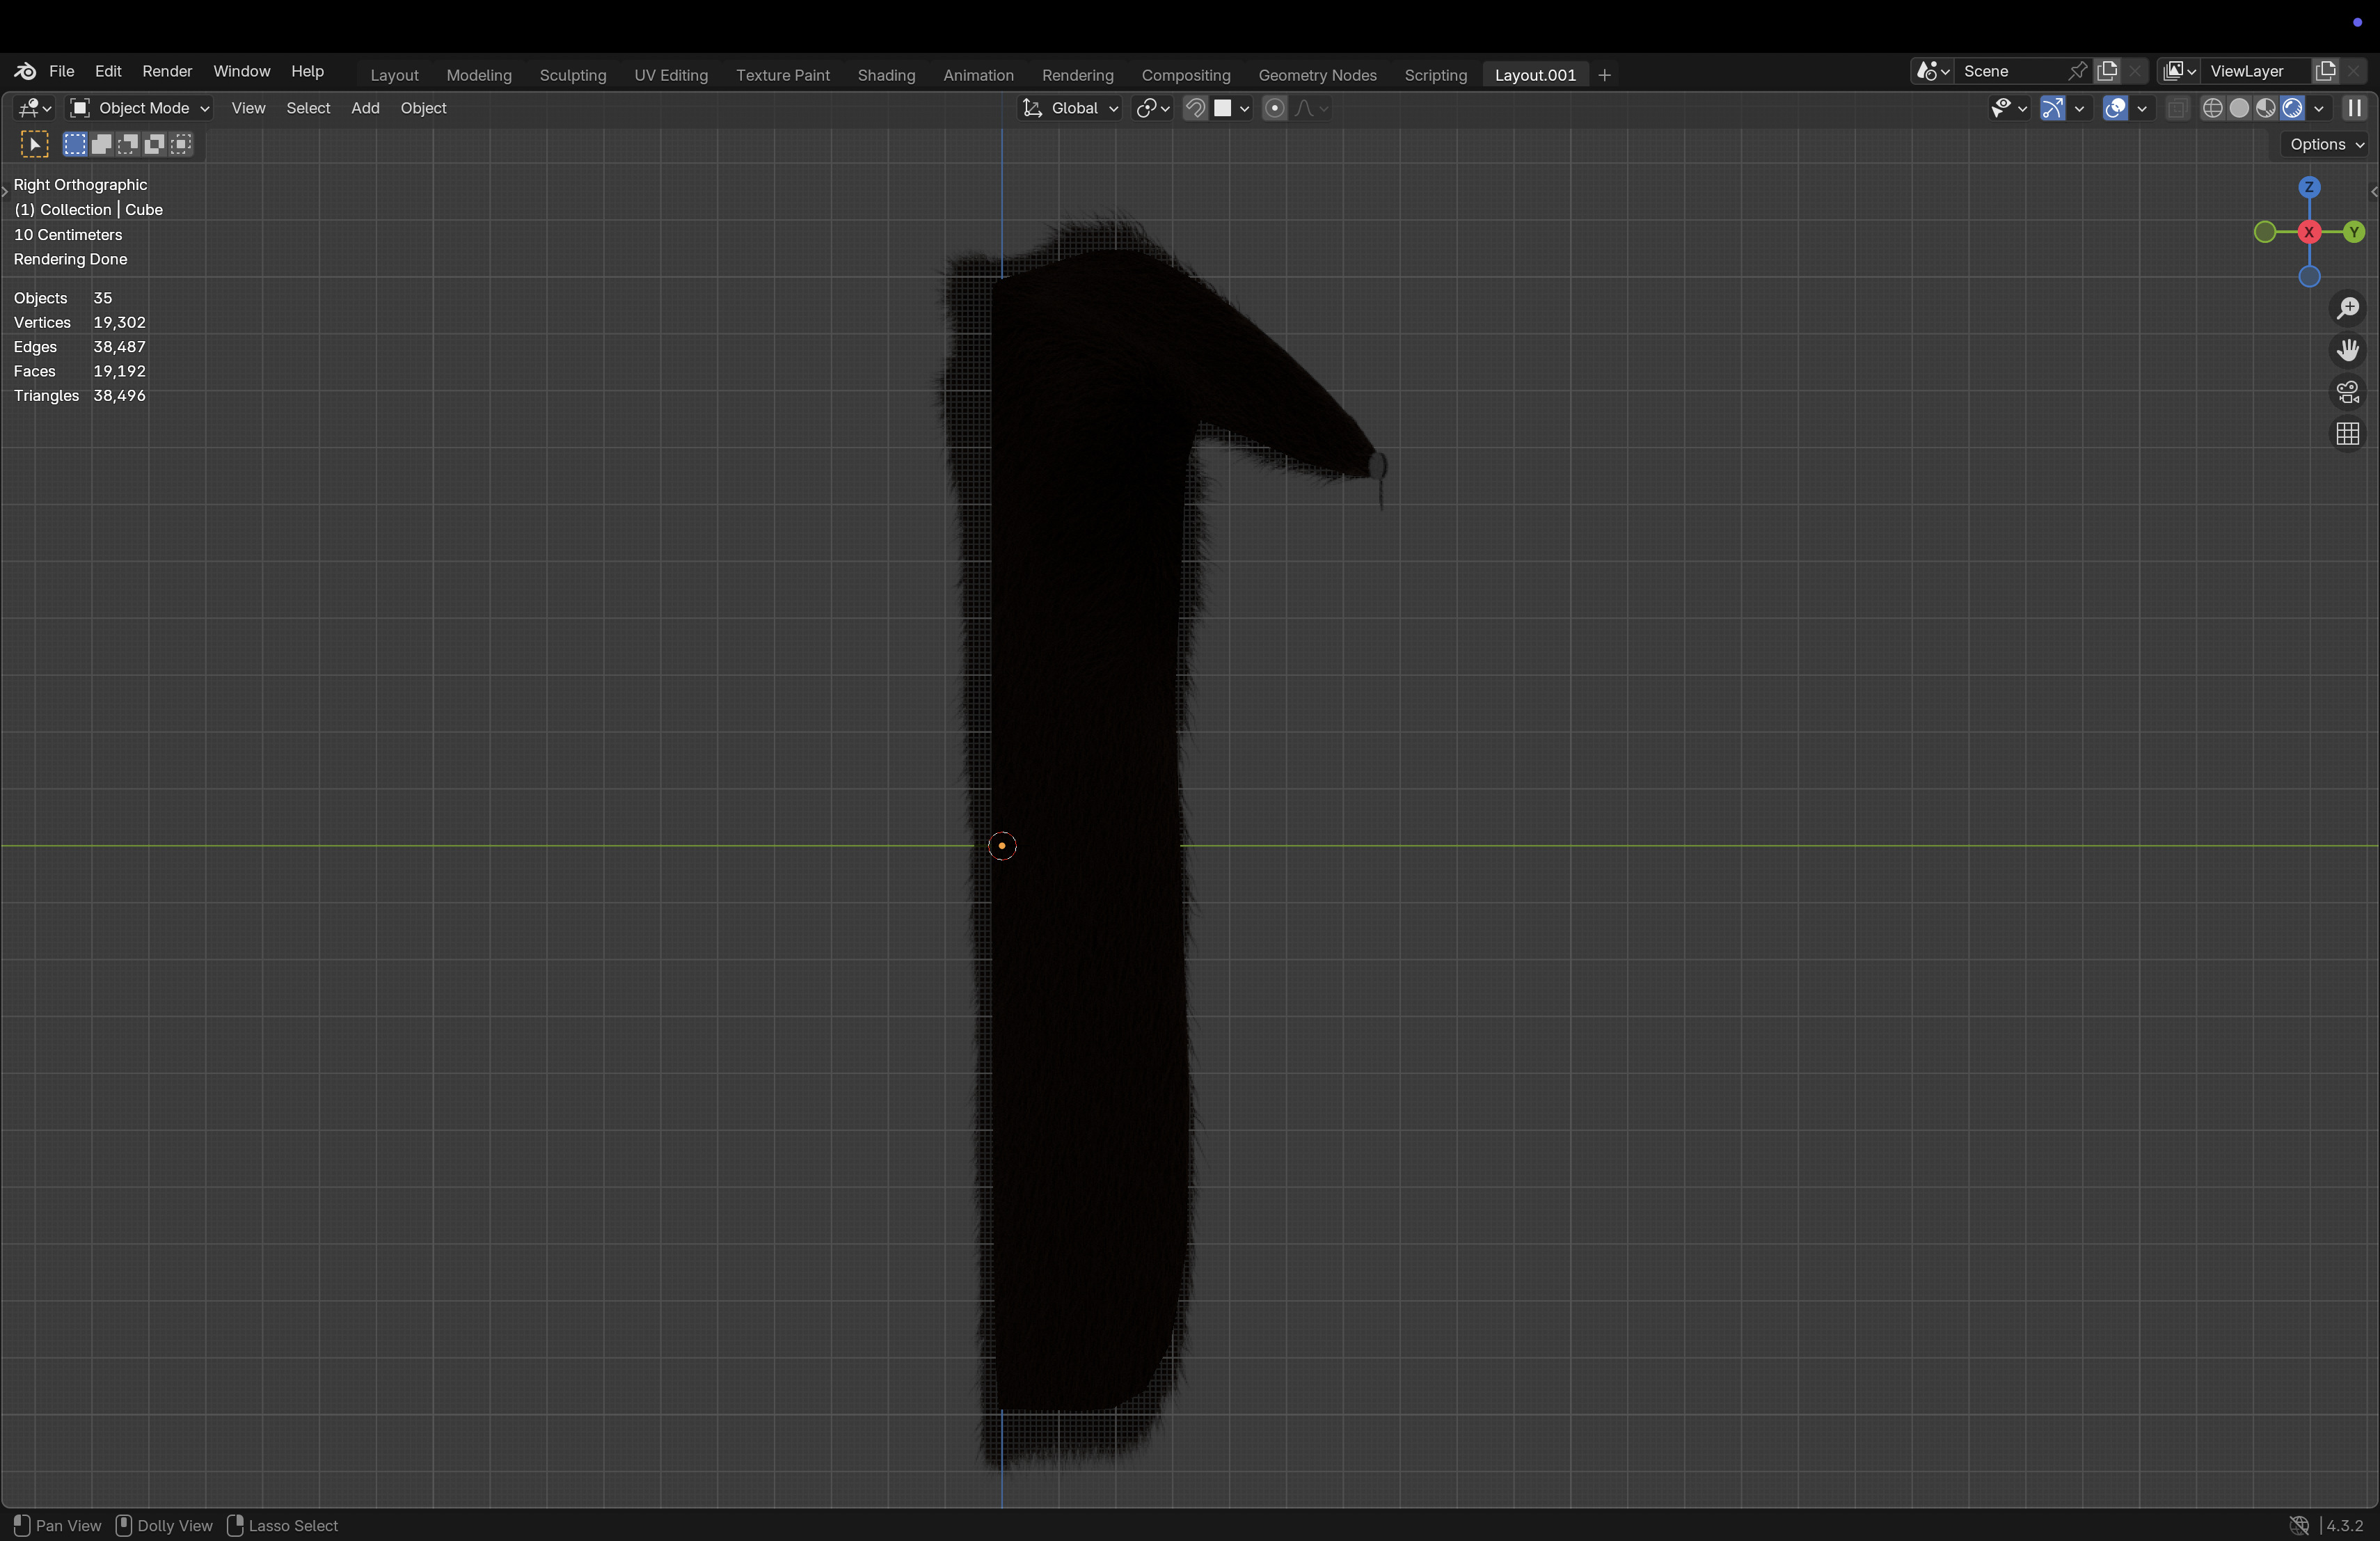Add a new workspace with plus button
Image resolution: width=2380 pixels, height=1541 pixels.
point(1605,75)
